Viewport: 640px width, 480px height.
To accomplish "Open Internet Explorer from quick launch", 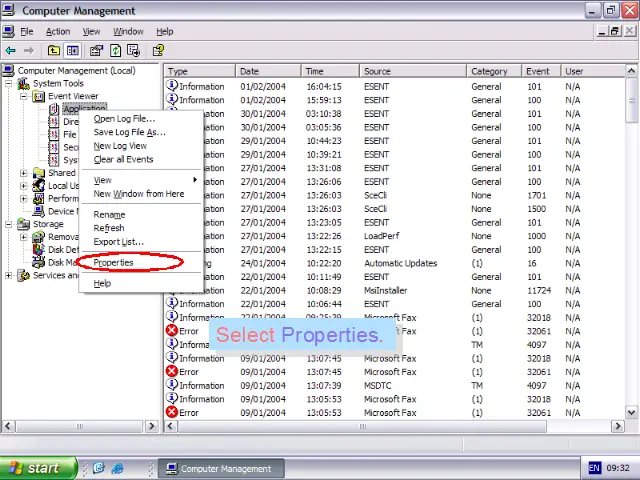I will pos(118,468).
